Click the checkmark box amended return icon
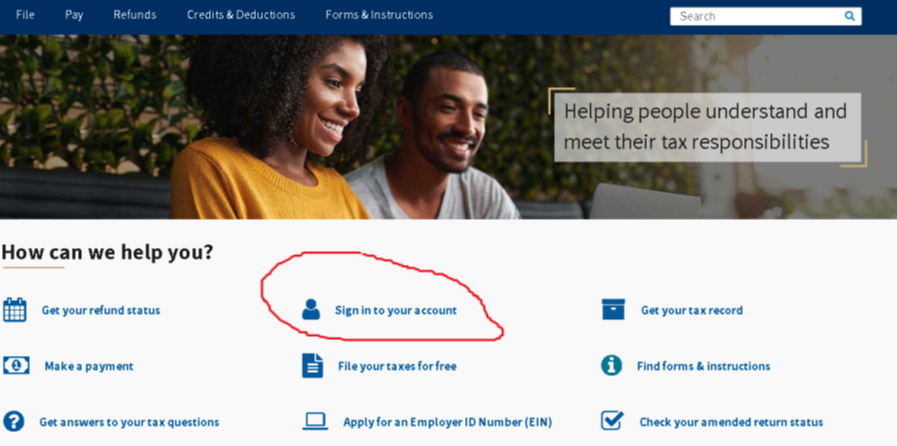Viewport: 897px width, 446px height. coord(612,421)
